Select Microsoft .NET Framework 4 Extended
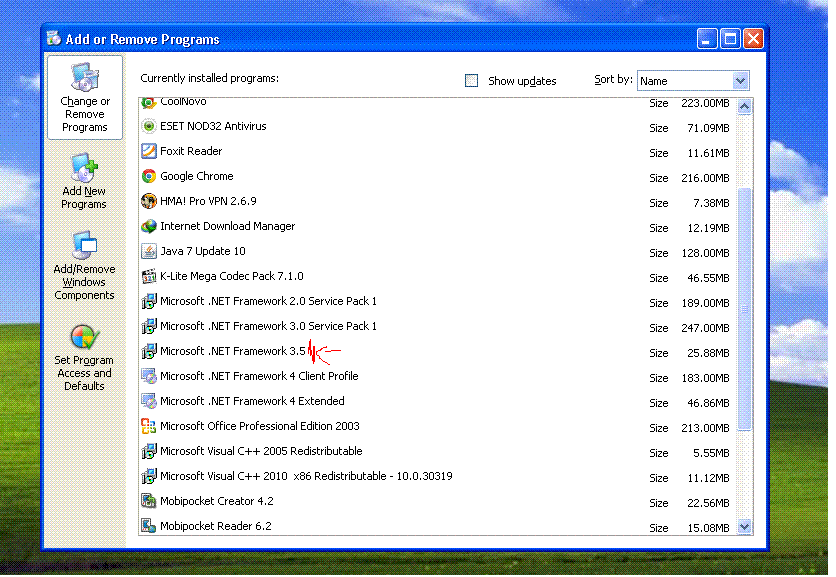Image resolution: width=836 pixels, height=577 pixels. [437, 402]
